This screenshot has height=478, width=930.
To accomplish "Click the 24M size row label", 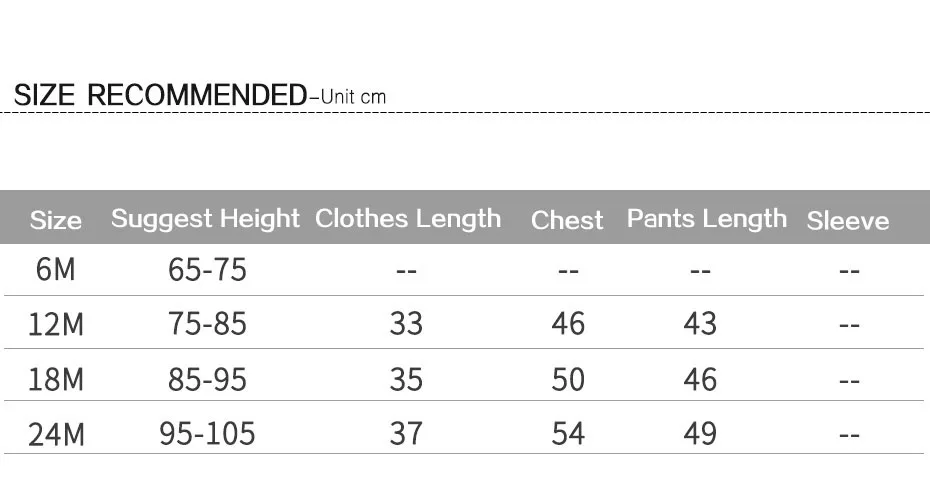I will click(56, 434).
